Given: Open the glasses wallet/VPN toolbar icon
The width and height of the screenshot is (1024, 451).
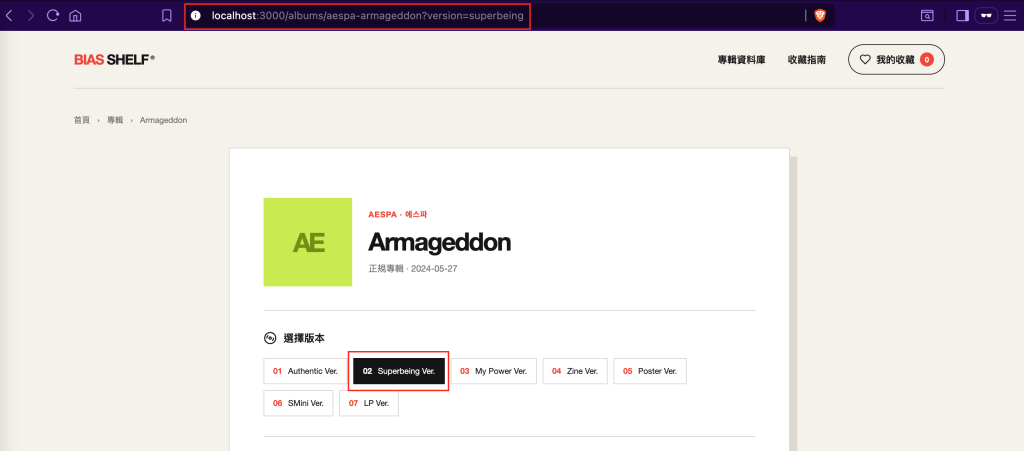Looking at the screenshot, I should tap(986, 16).
